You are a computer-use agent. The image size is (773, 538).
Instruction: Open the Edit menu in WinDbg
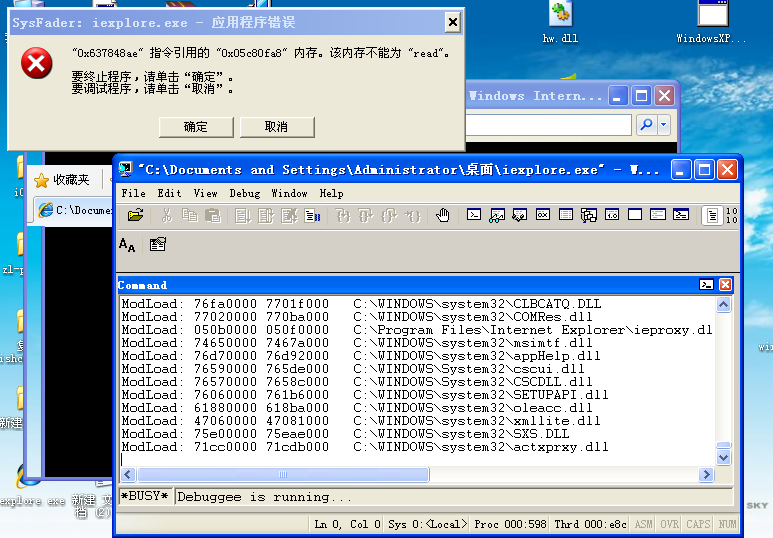pyautogui.click(x=169, y=193)
